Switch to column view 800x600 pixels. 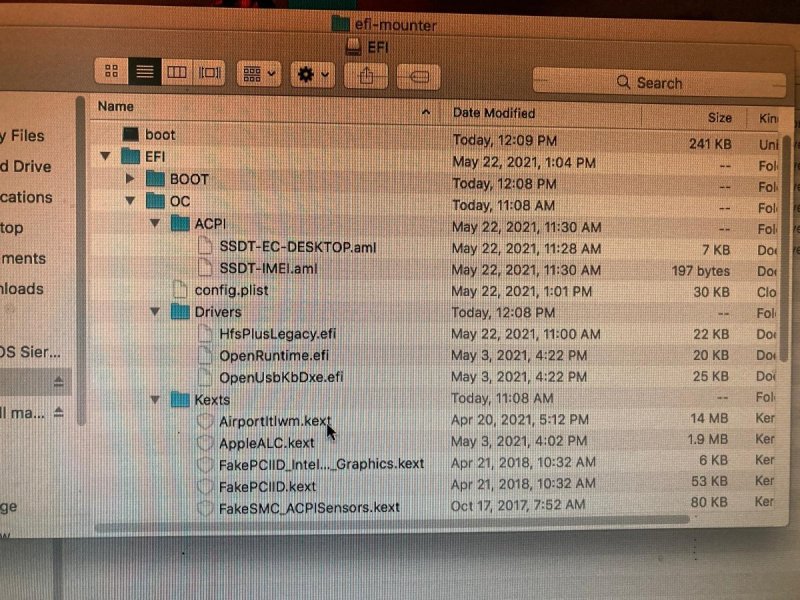[177, 72]
